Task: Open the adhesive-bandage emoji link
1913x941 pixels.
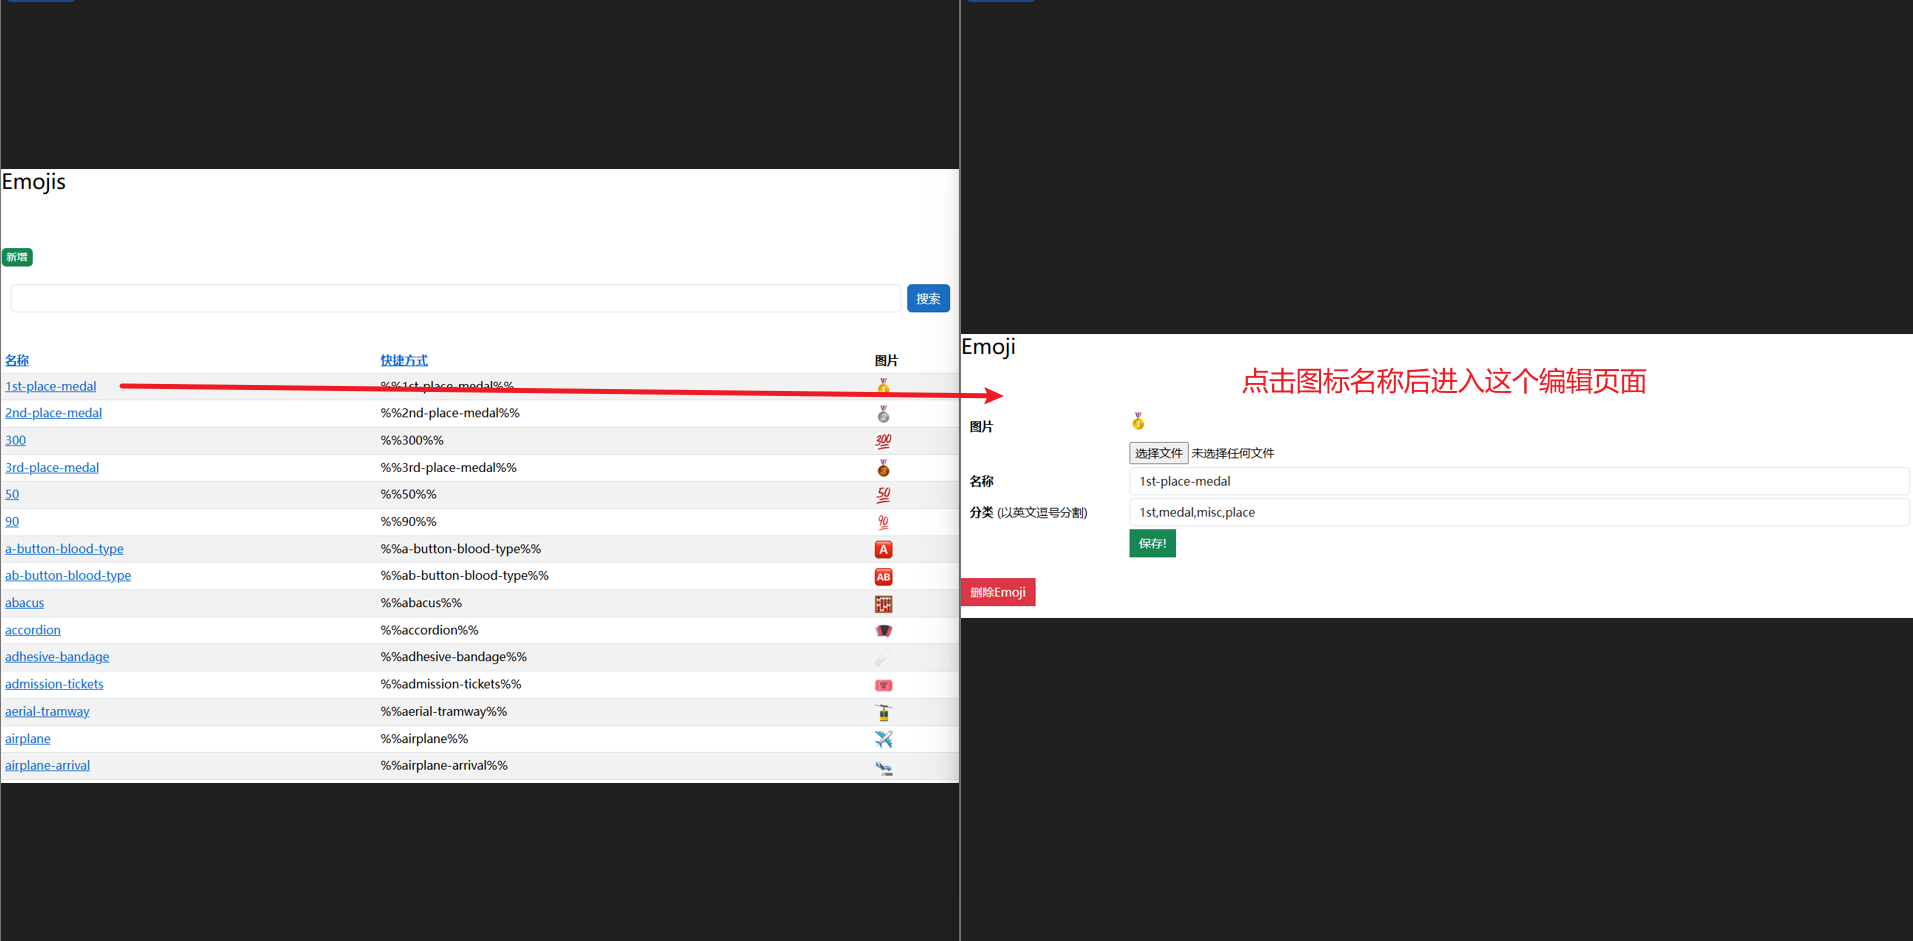Action: pos(57,657)
